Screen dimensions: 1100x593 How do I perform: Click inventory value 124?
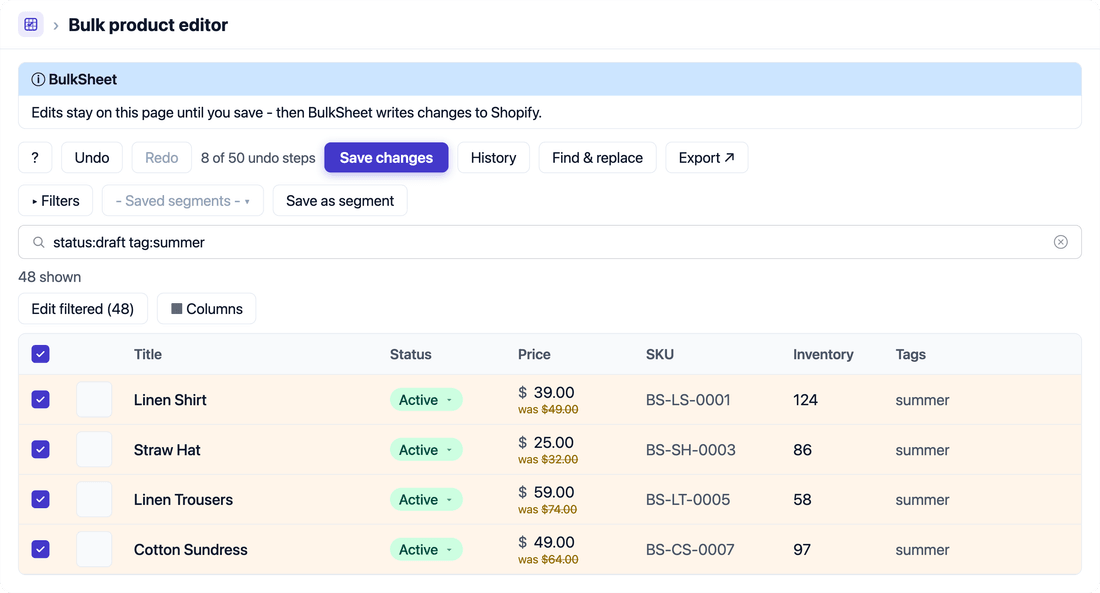805,400
